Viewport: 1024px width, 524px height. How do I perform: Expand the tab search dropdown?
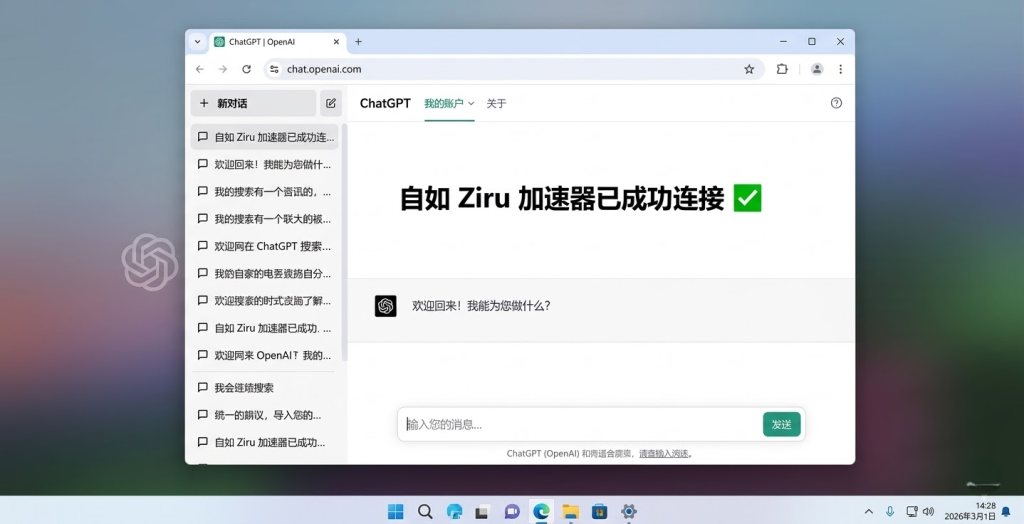[197, 42]
